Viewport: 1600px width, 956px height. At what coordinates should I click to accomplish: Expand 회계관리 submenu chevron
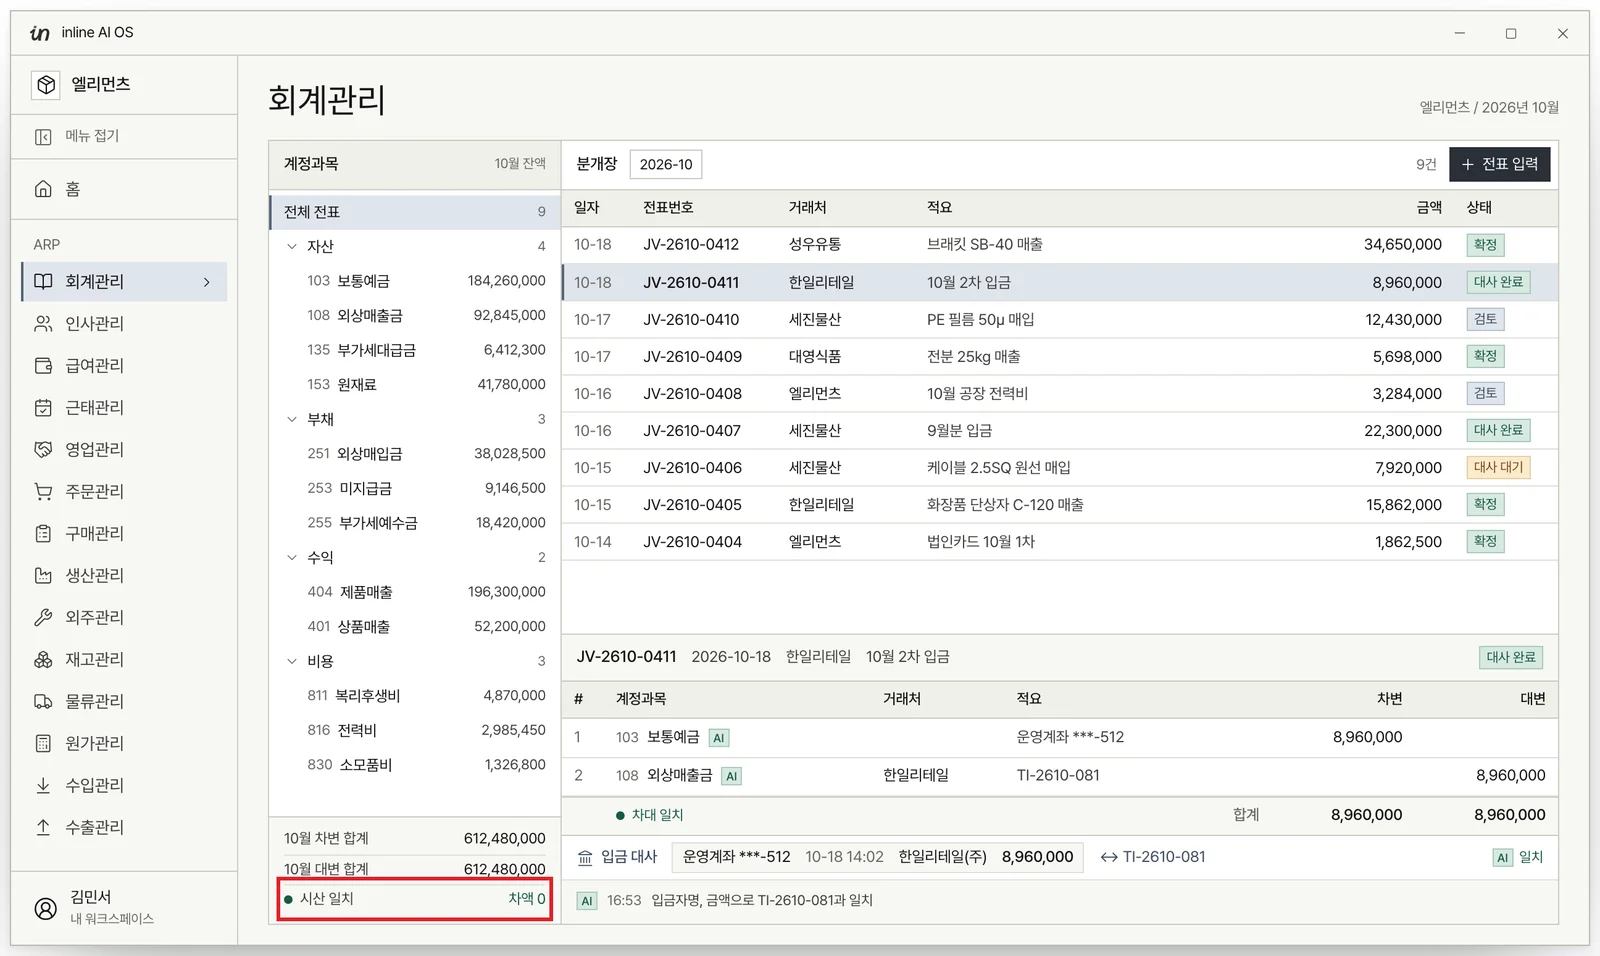[207, 282]
